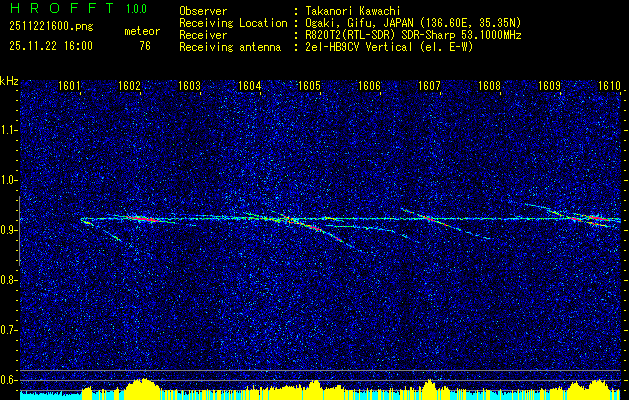
Task: Click the Receiving Location label
Action: coord(233,23)
